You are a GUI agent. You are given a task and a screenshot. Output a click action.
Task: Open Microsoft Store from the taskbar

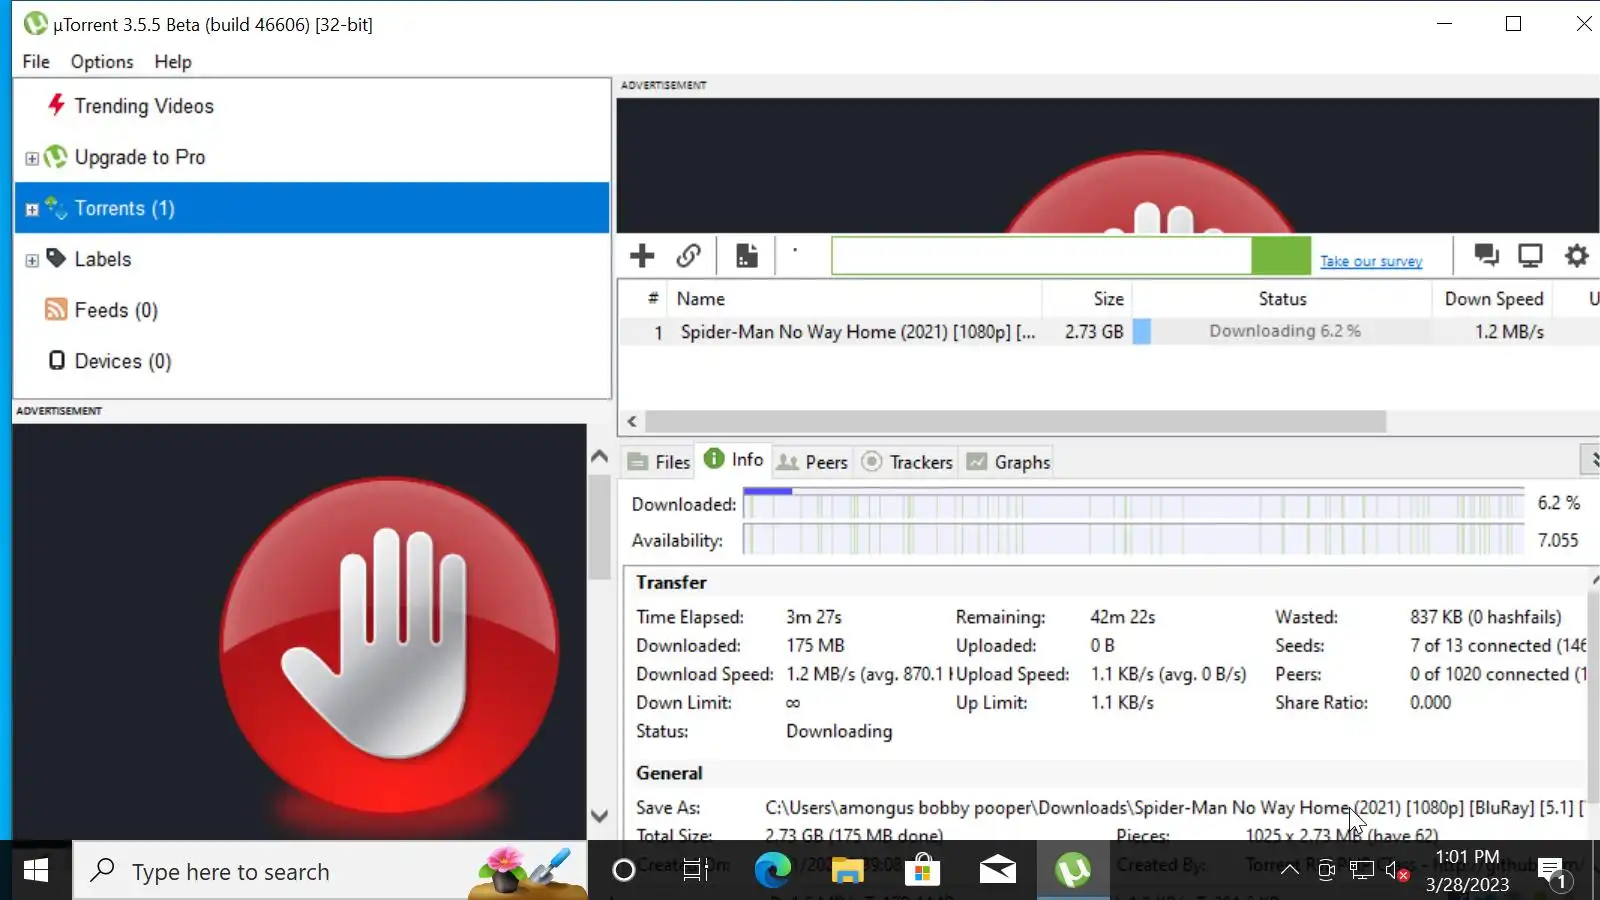point(922,871)
